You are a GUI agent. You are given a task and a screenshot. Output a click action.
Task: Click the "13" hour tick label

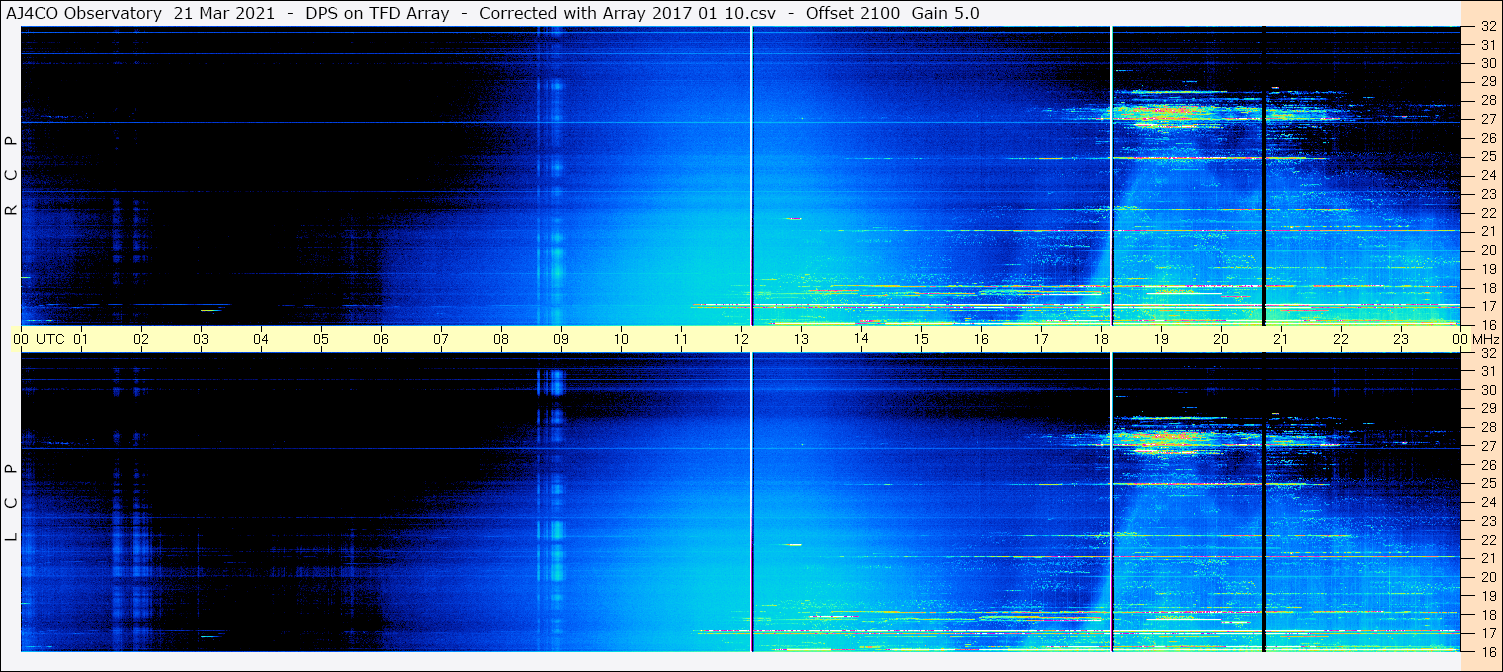tap(801, 339)
